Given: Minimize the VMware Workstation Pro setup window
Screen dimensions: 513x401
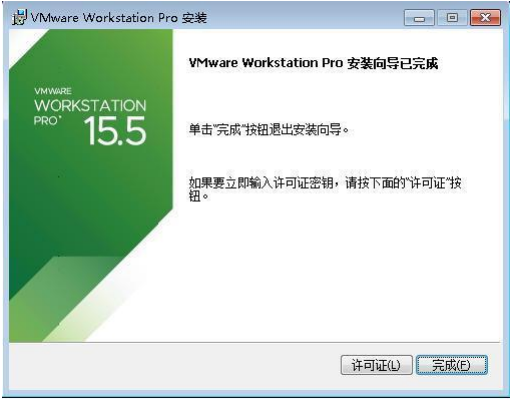Looking at the screenshot, I should (419, 17).
